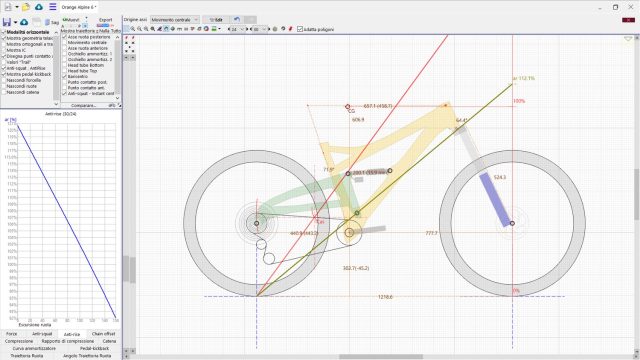This screenshot has height=360, width=640.
Task: Expand the chainring teeth number dropdown
Action: (x=237, y=29)
